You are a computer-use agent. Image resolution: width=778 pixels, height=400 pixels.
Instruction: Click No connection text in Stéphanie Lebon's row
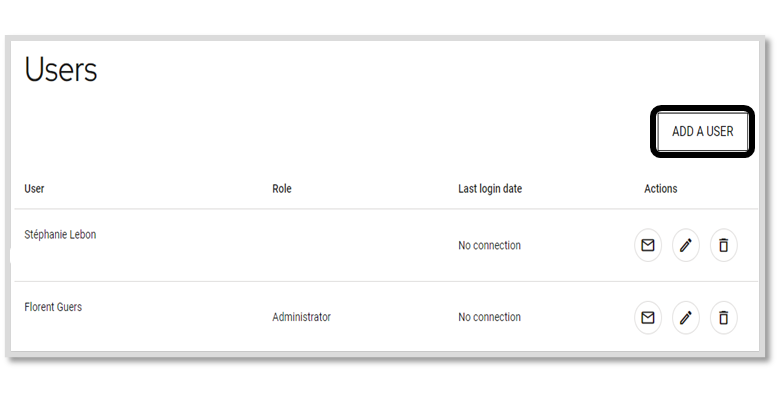click(x=489, y=245)
